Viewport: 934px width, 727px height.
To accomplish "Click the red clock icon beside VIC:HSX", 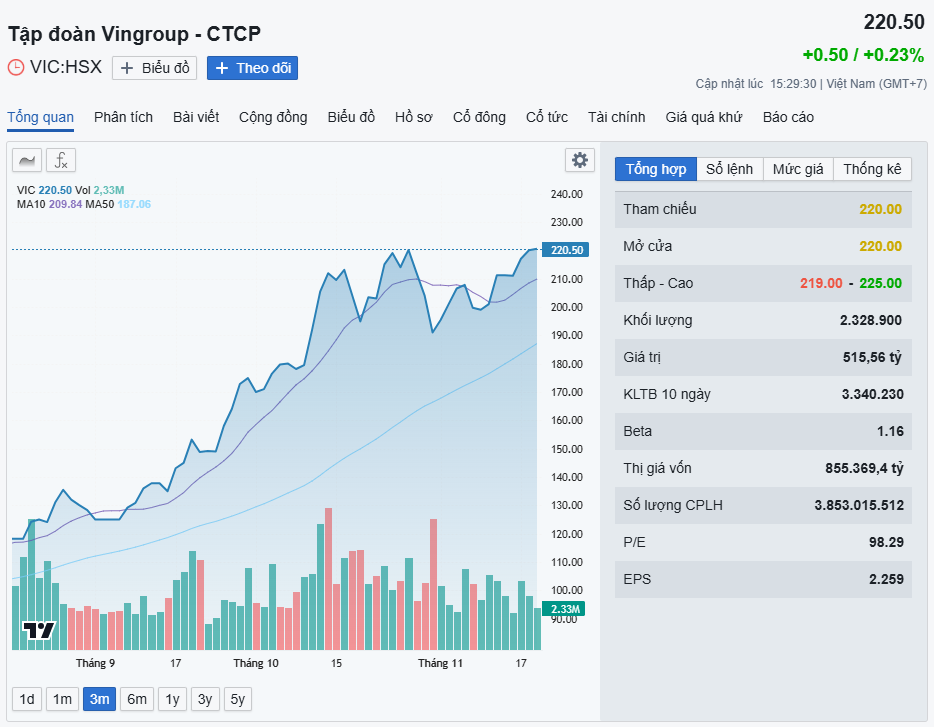I will coord(16,68).
